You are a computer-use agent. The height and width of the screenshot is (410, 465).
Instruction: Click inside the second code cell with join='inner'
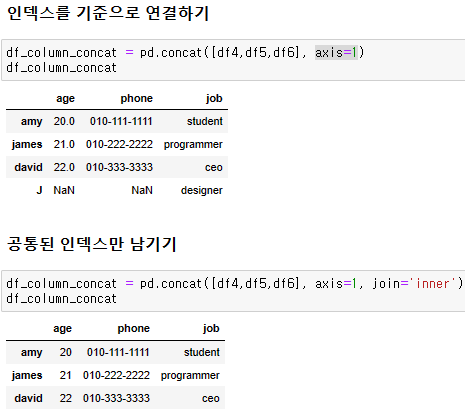click(233, 291)
